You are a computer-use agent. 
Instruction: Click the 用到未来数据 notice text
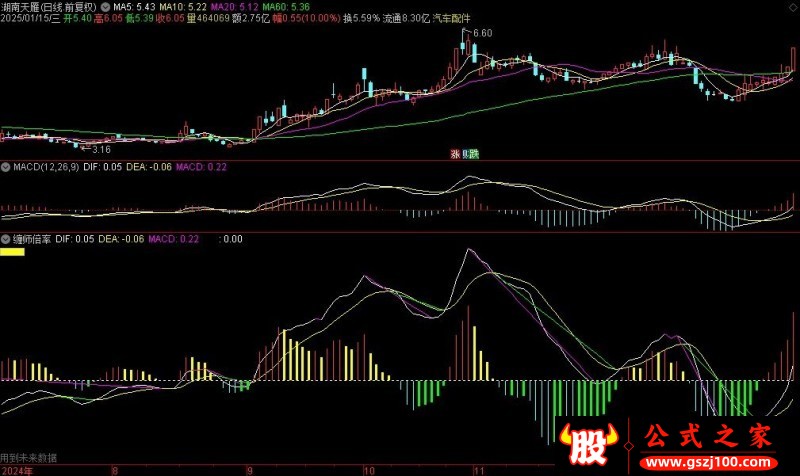tap(29, 458)
